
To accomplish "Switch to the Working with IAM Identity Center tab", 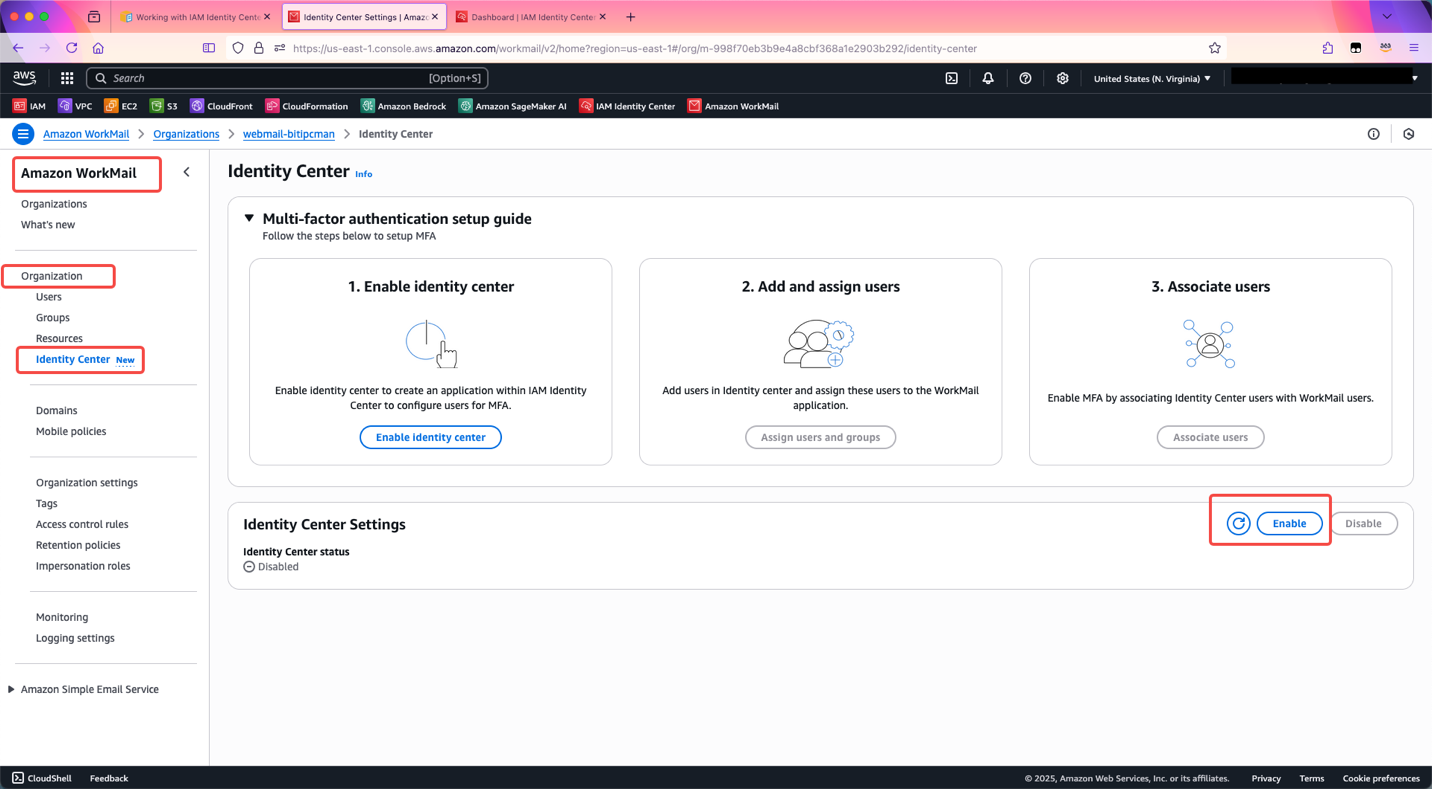I will pos(196,17).
